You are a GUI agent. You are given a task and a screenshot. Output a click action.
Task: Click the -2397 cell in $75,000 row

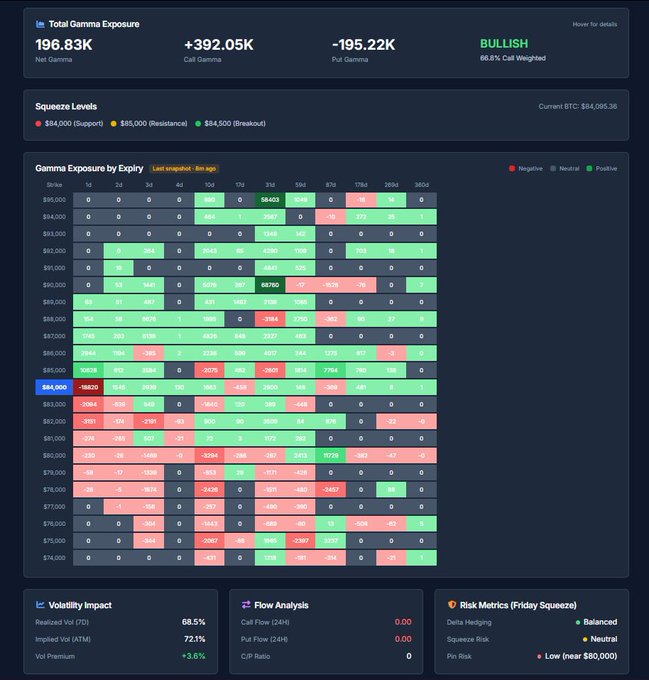[x=300, y=541]
